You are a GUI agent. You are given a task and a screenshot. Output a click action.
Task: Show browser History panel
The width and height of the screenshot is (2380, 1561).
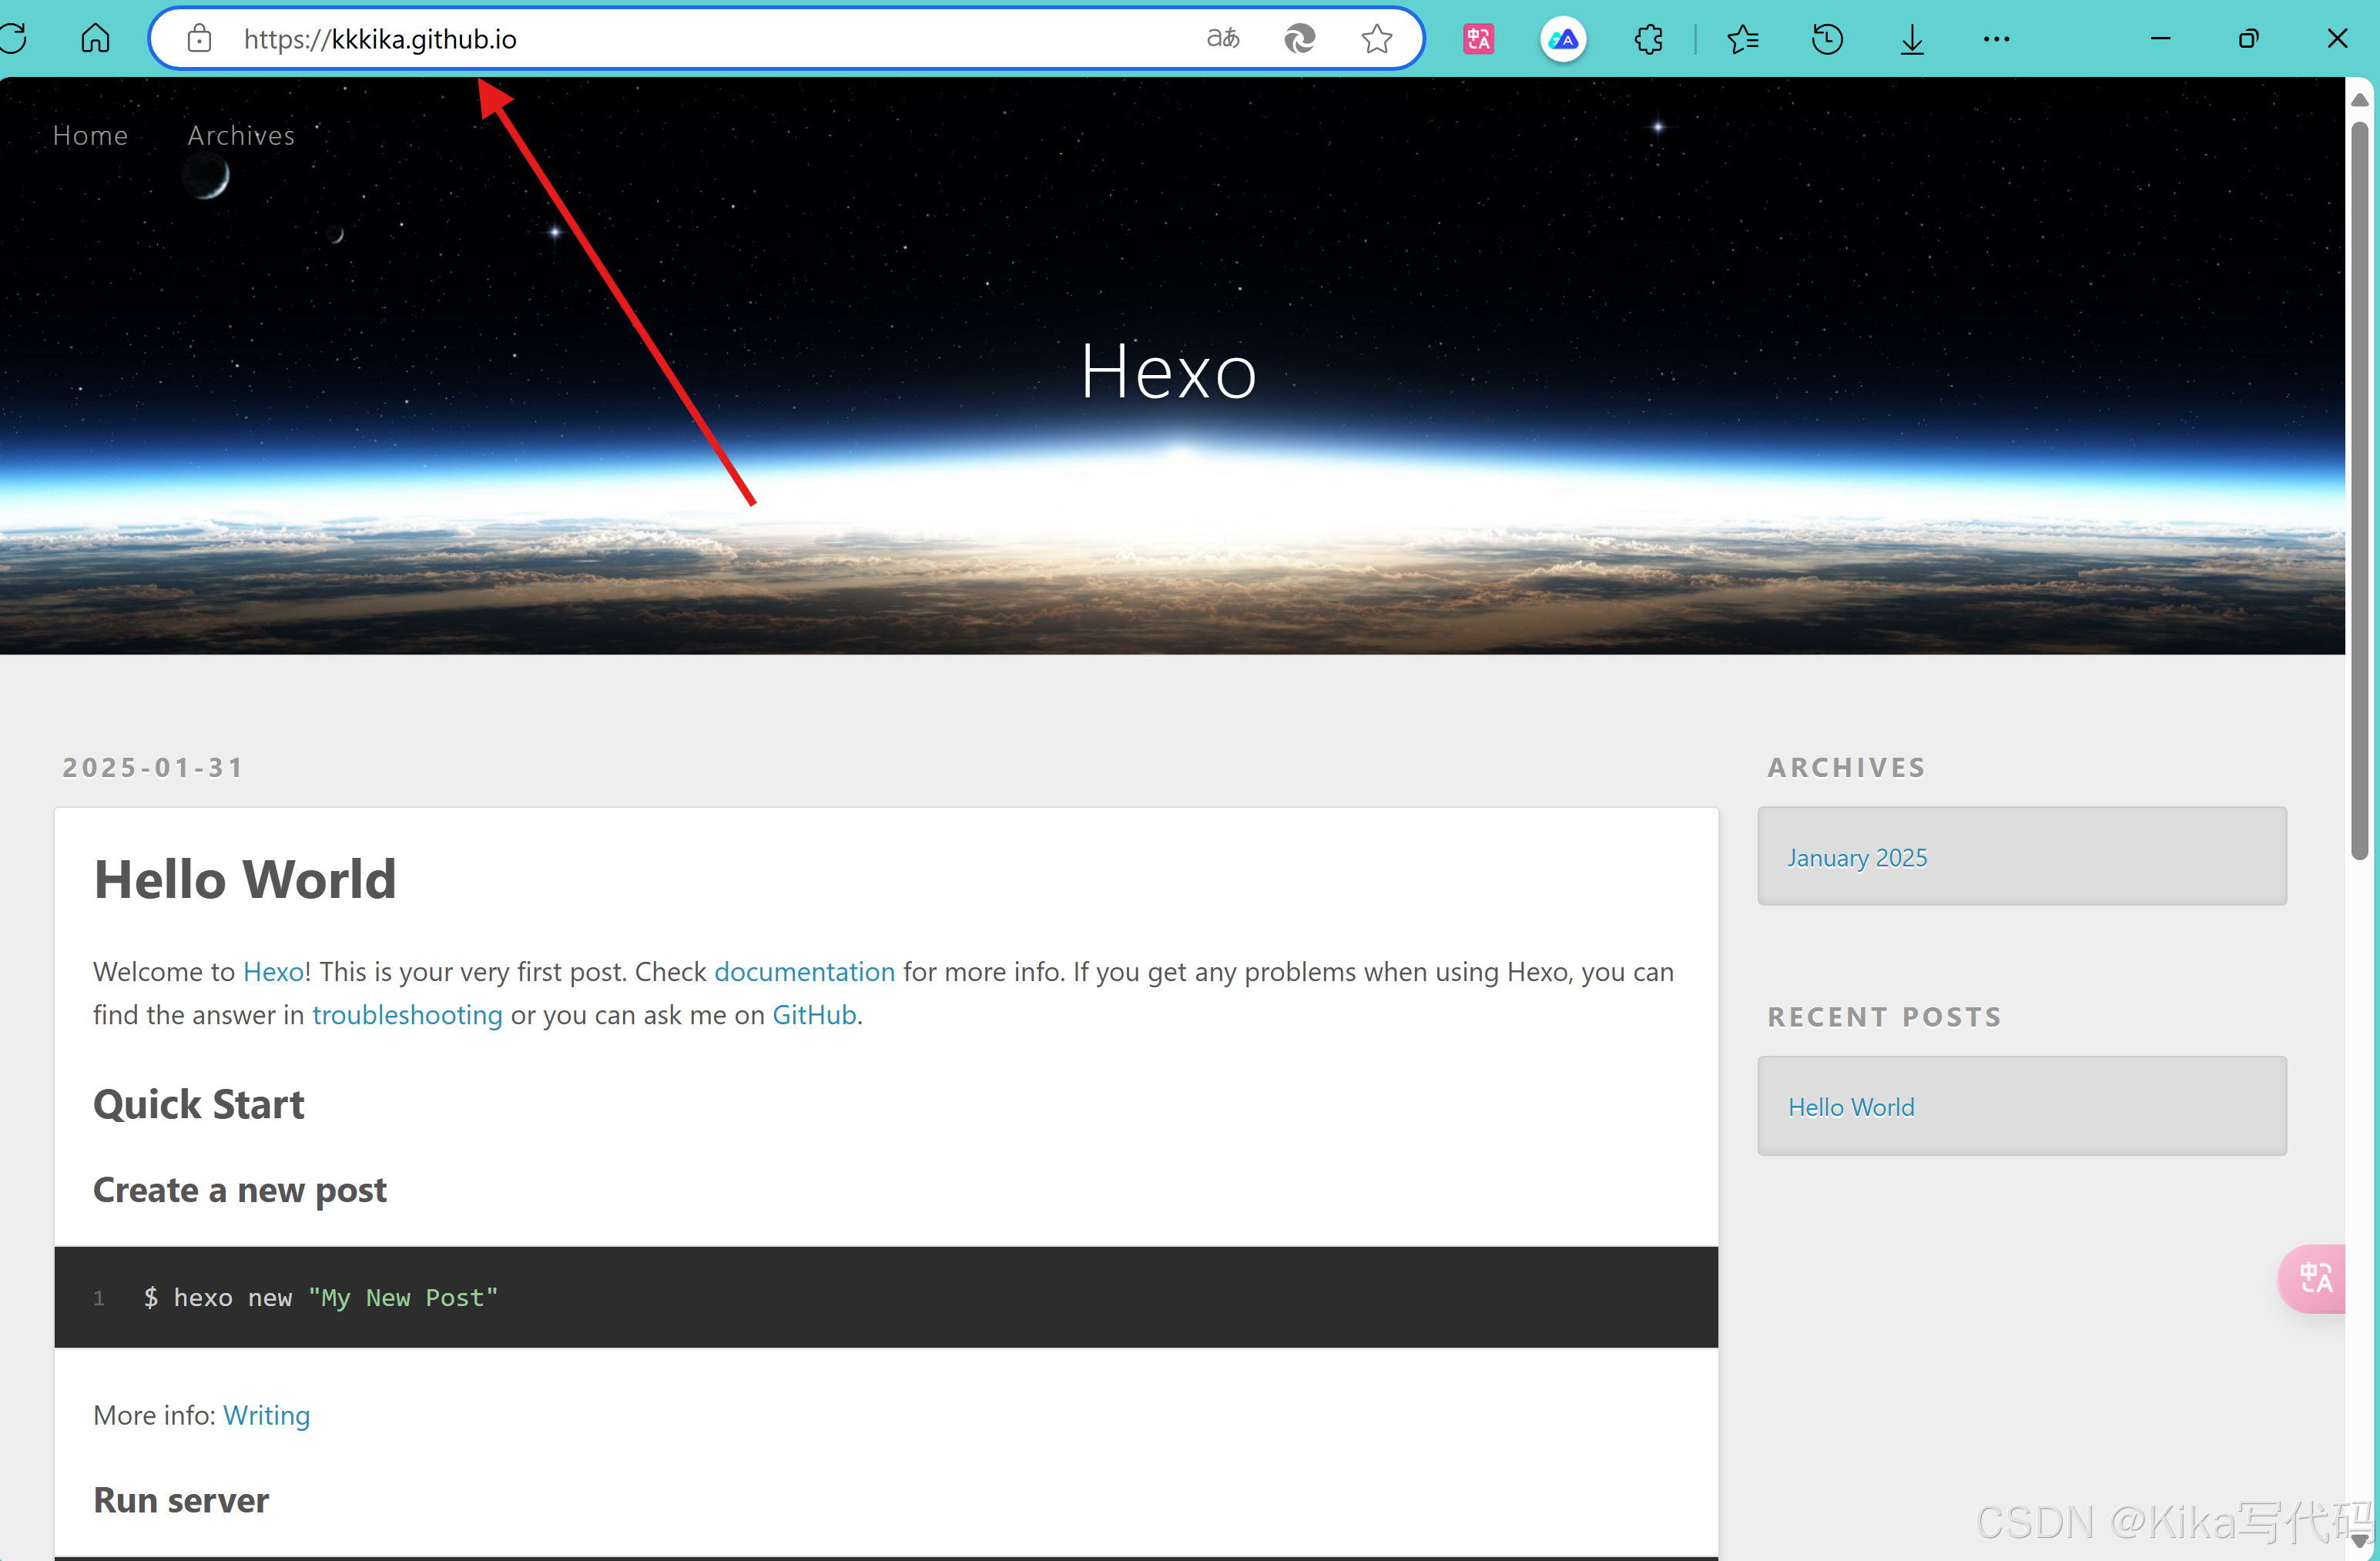[1827, 39]
